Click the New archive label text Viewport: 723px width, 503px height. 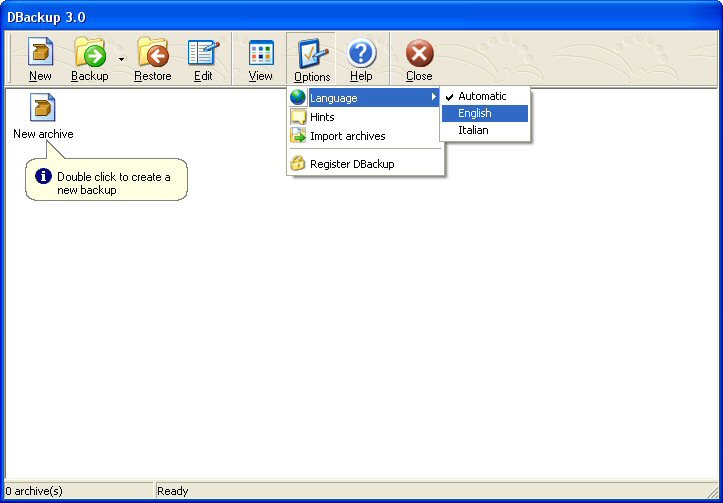tap(43, 134)
